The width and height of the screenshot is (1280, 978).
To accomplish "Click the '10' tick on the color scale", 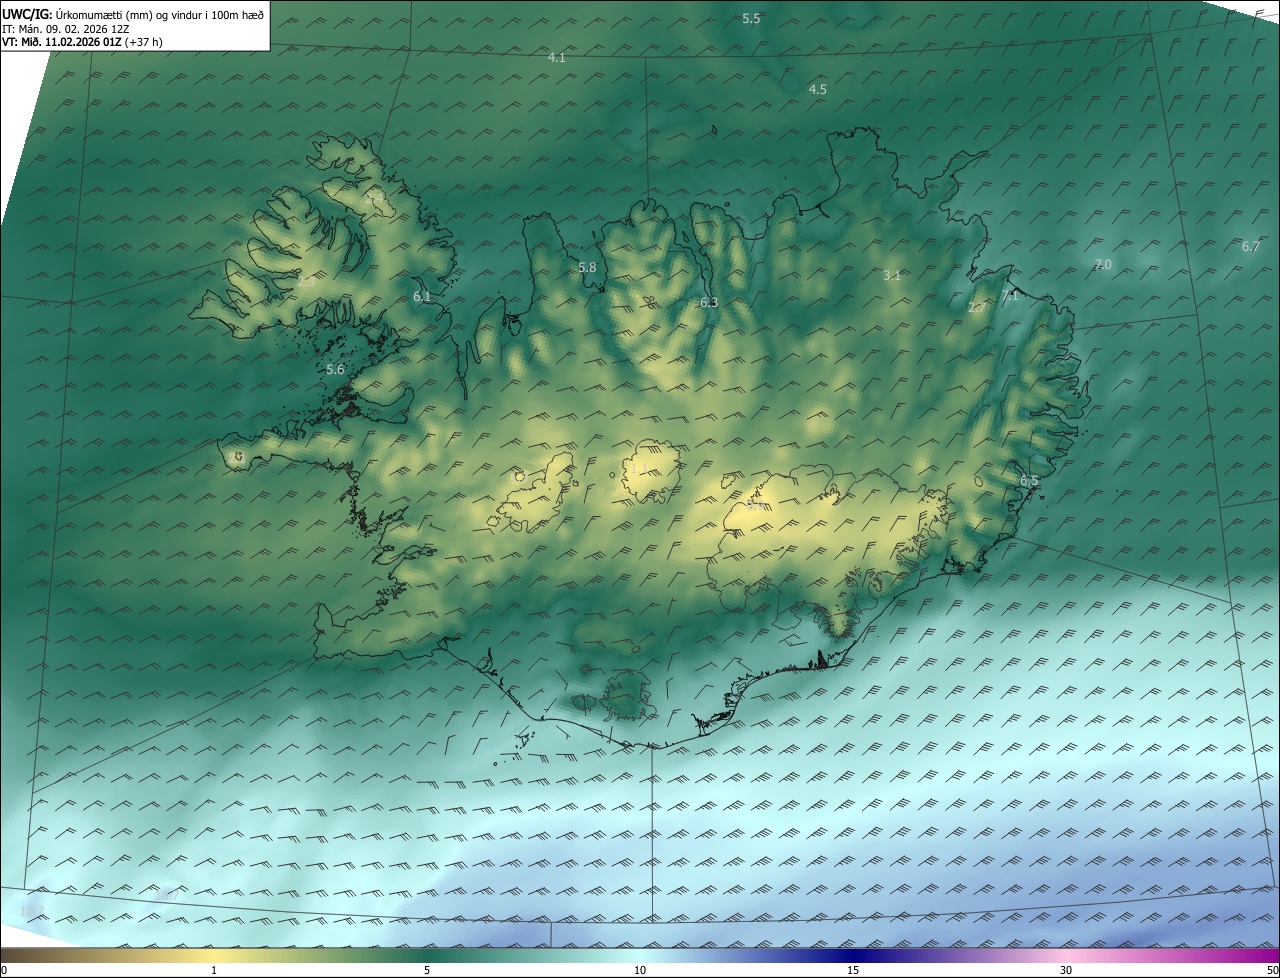I will pos(640,970).
